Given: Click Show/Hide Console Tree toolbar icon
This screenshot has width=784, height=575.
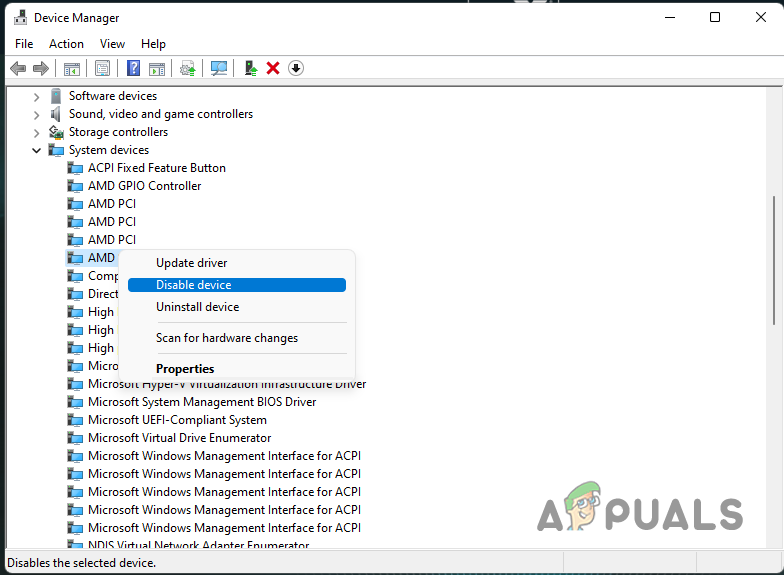Looking at the screenshot, I should pos(72,68).
